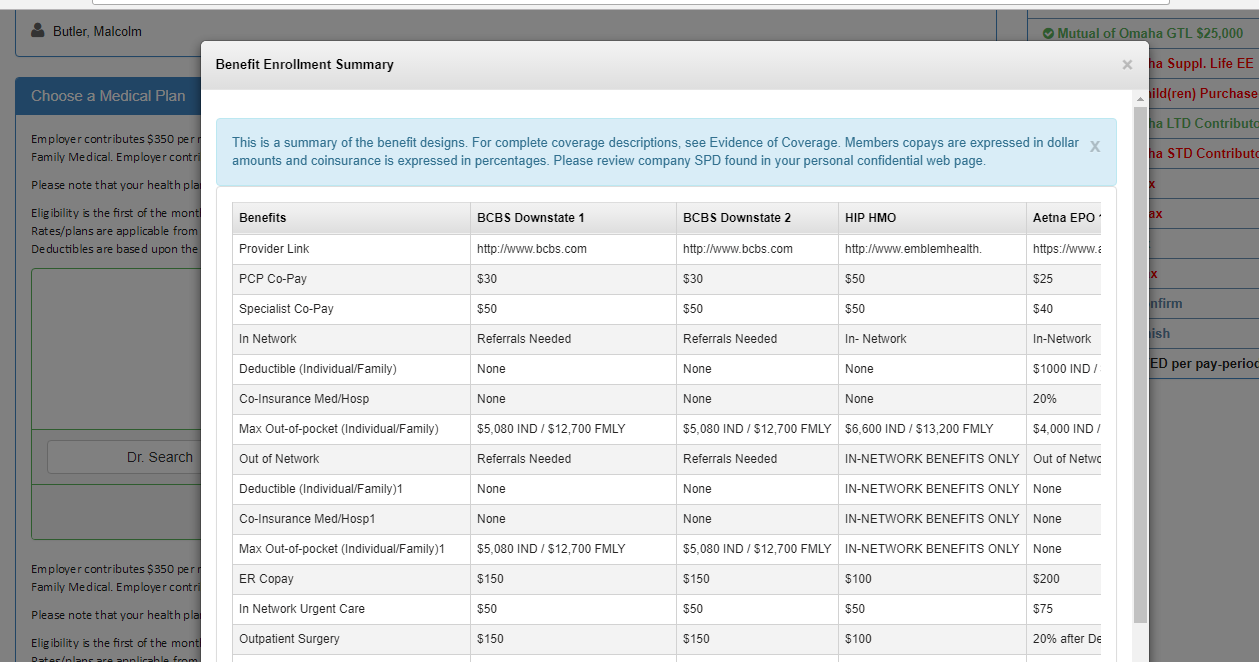Click Aetna EPO PCP Co-Pay $25 value

coord(1043,279)
